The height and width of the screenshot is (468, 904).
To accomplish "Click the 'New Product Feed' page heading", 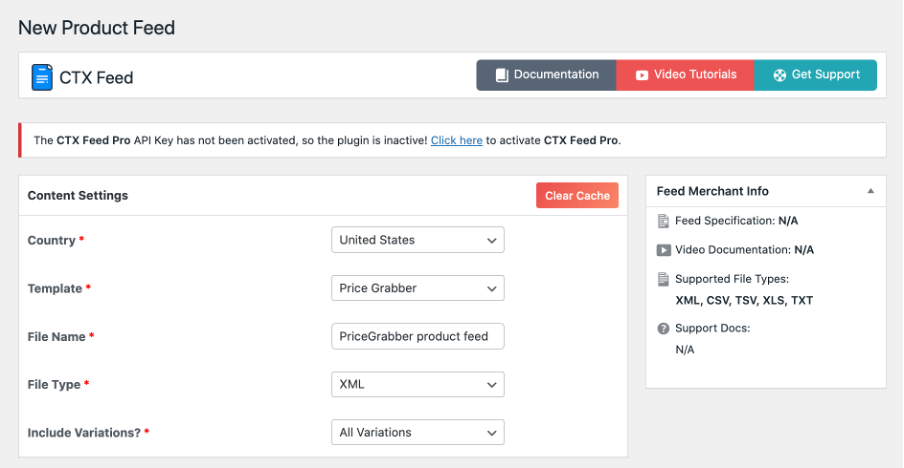I will [x=96, y=28].
